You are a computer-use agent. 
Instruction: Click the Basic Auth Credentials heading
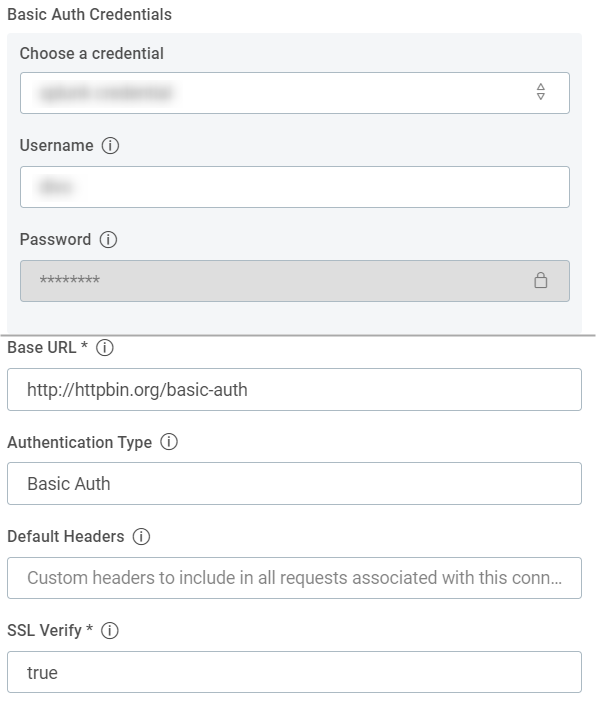tap(89, 15)
